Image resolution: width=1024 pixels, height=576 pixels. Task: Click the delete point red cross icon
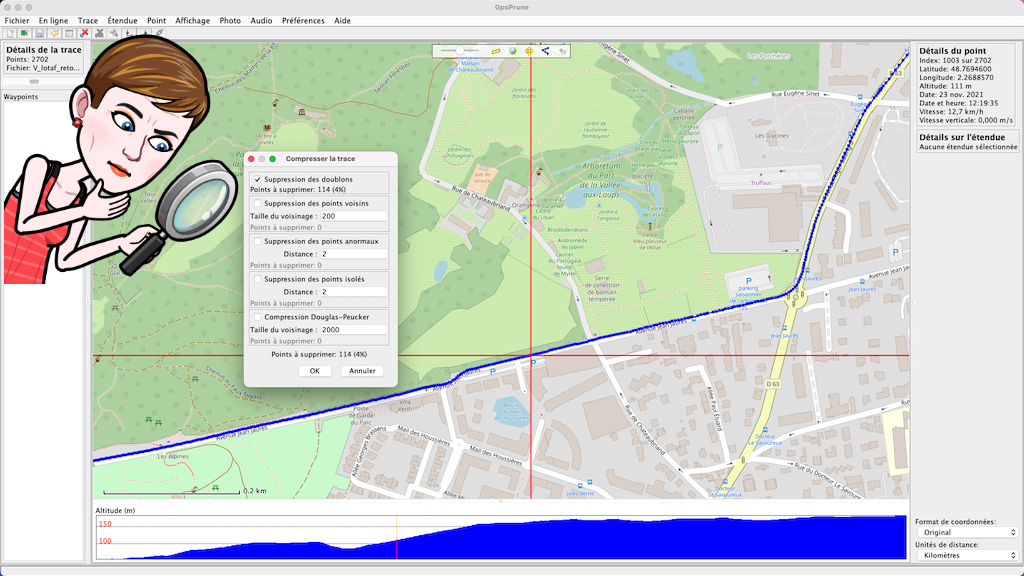coord(84,33)
